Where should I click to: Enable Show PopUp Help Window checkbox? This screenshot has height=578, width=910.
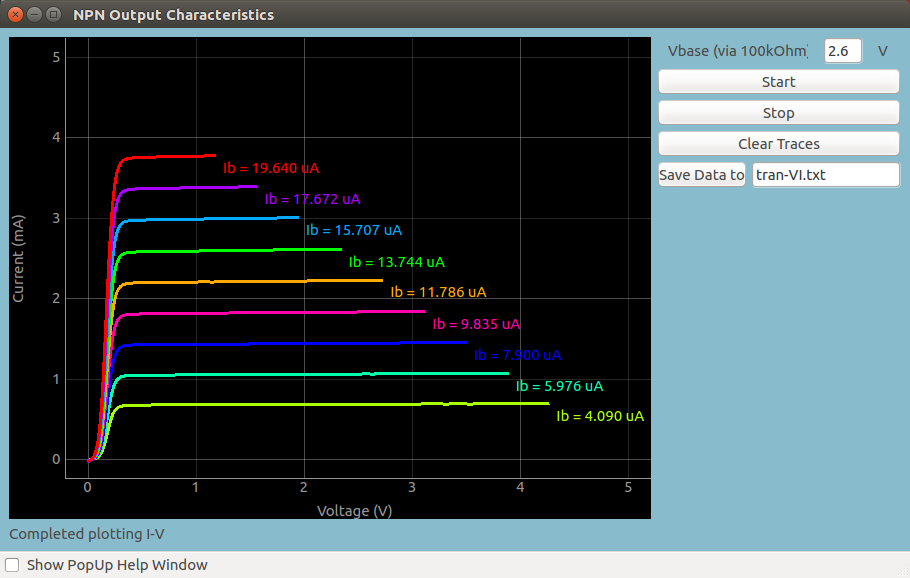(13, 565)
